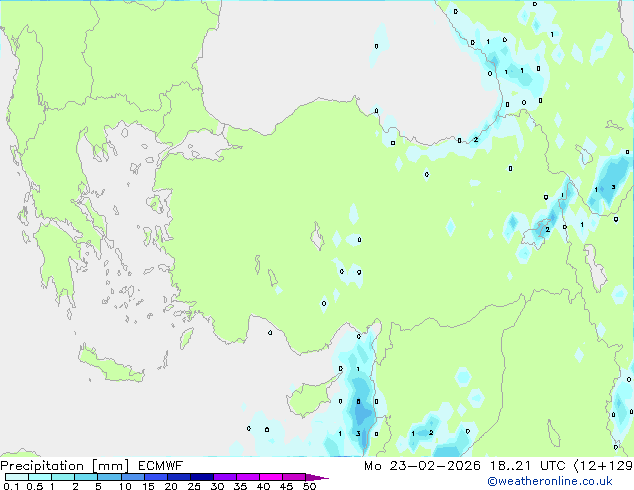Click the '10' legend scale label
634x490 pixels.
tap(125, 486)
